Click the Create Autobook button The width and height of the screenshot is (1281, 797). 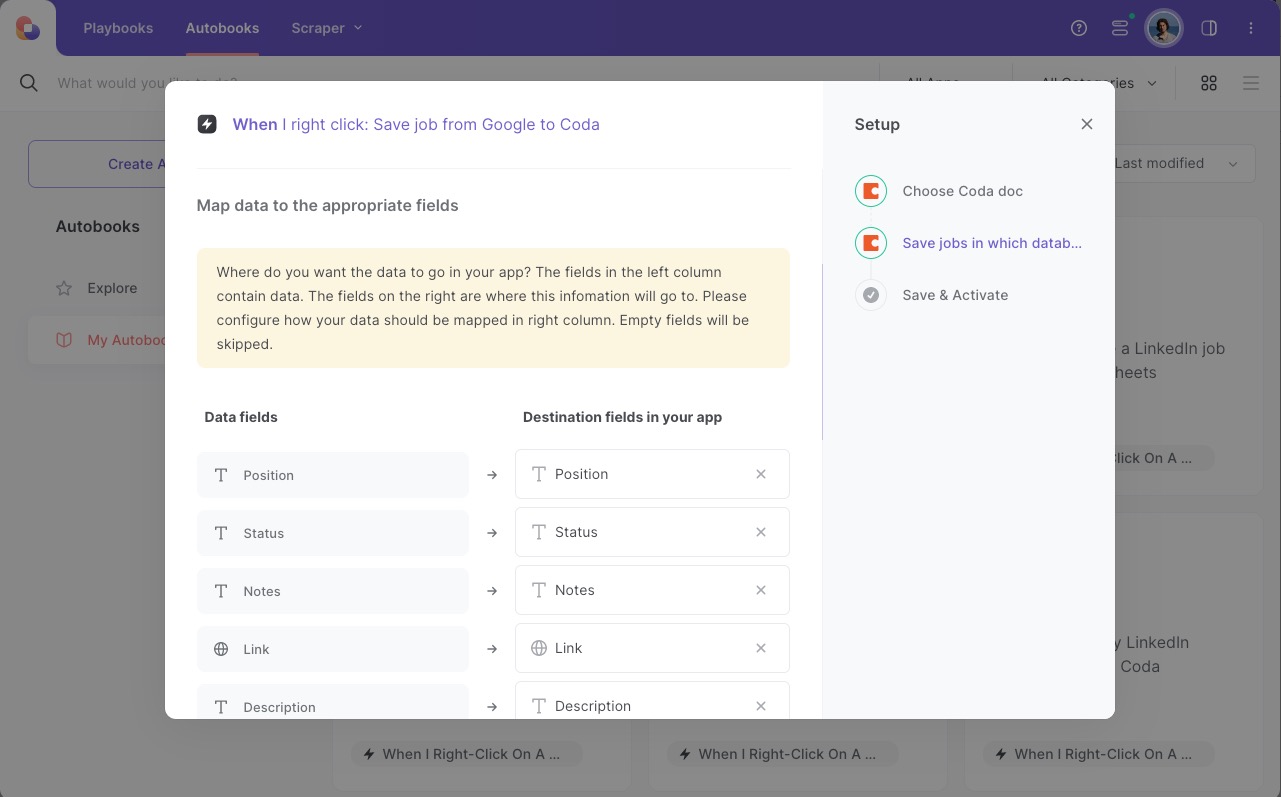[97, 164]
